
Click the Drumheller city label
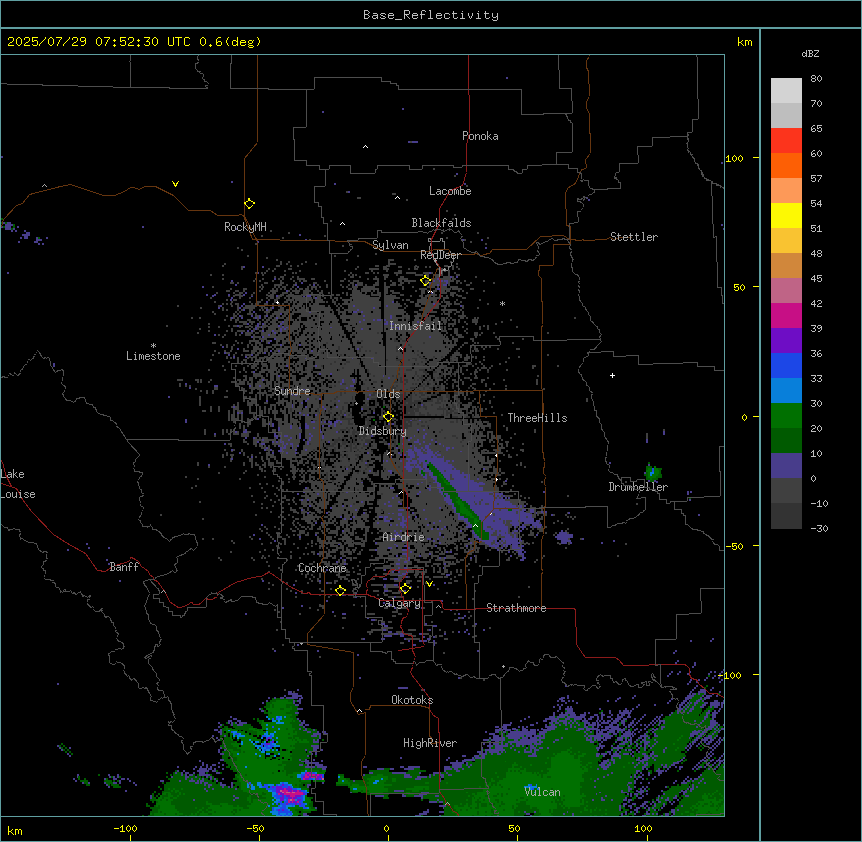(638, 487)
